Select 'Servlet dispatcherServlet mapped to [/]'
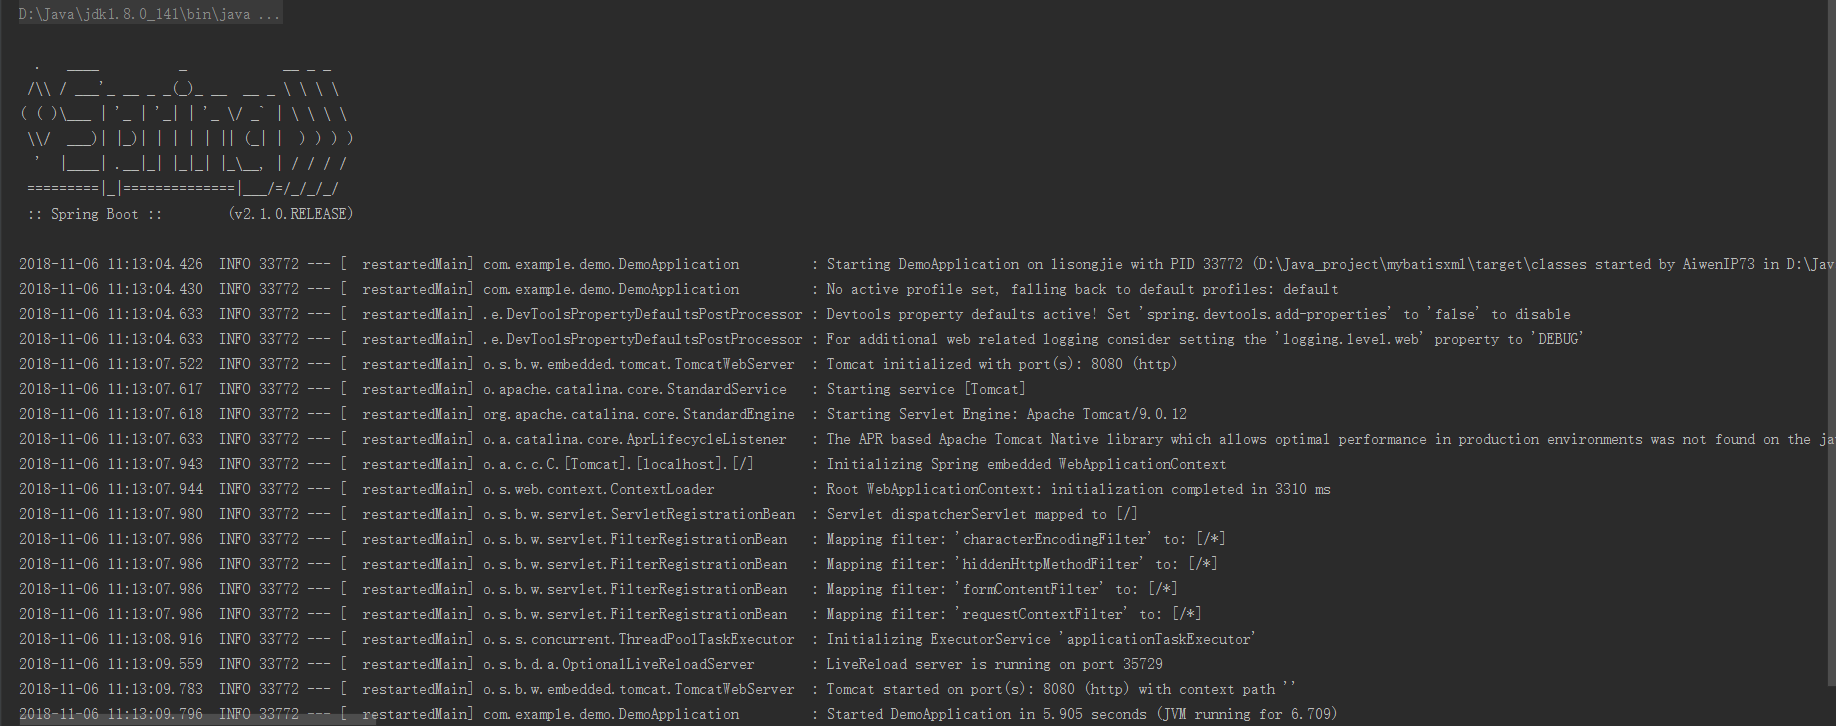Viewport: 1836px width, 726px height. (982, 514)
